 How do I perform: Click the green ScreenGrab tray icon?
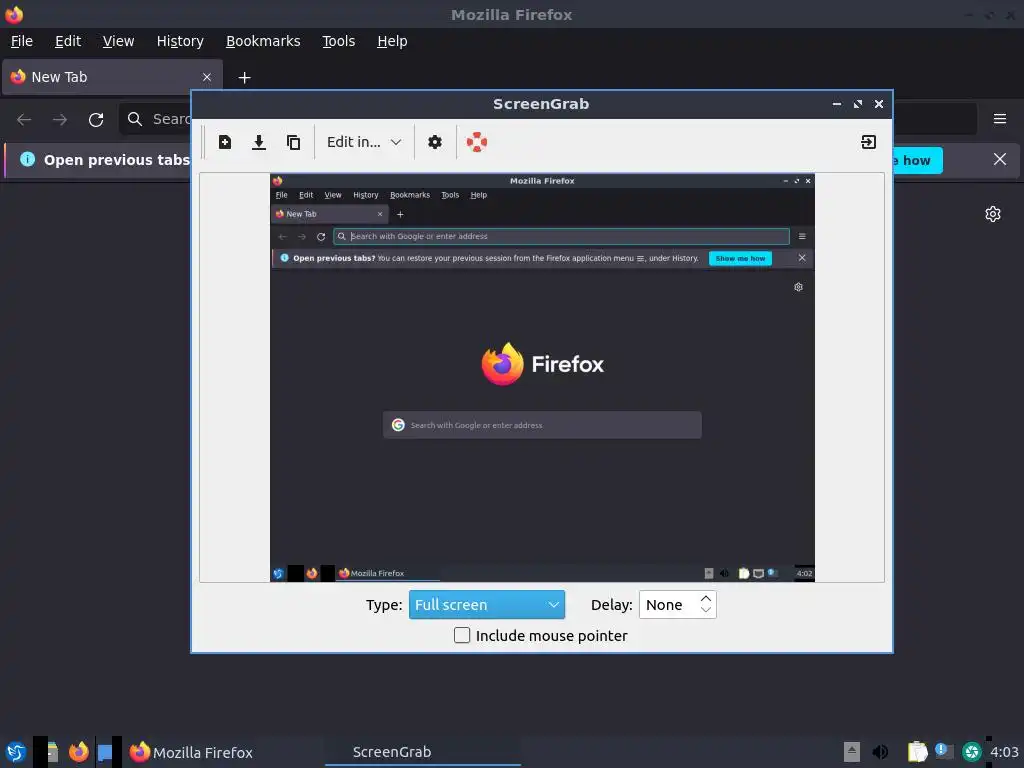(972, 752)
